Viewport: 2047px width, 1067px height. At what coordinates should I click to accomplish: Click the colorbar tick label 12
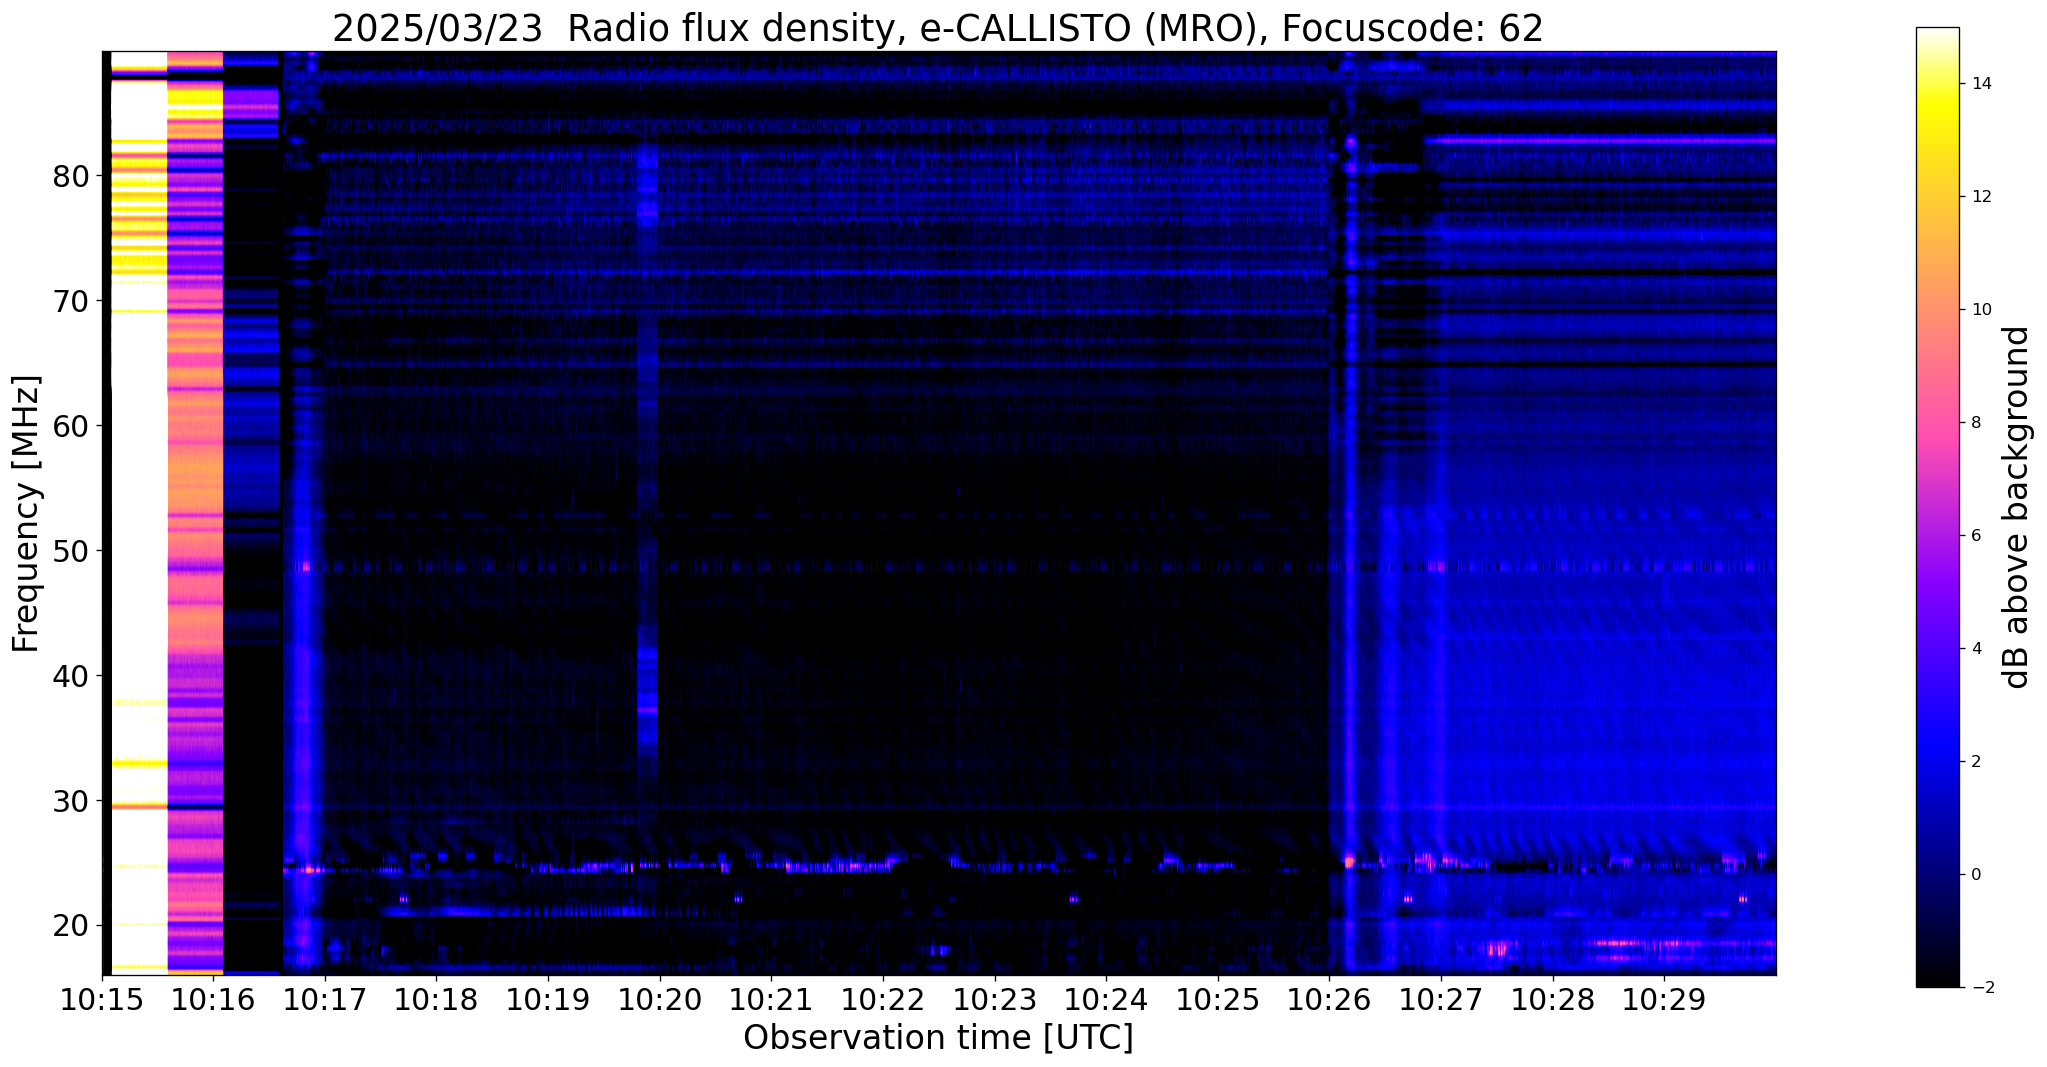coord(1981,197)
